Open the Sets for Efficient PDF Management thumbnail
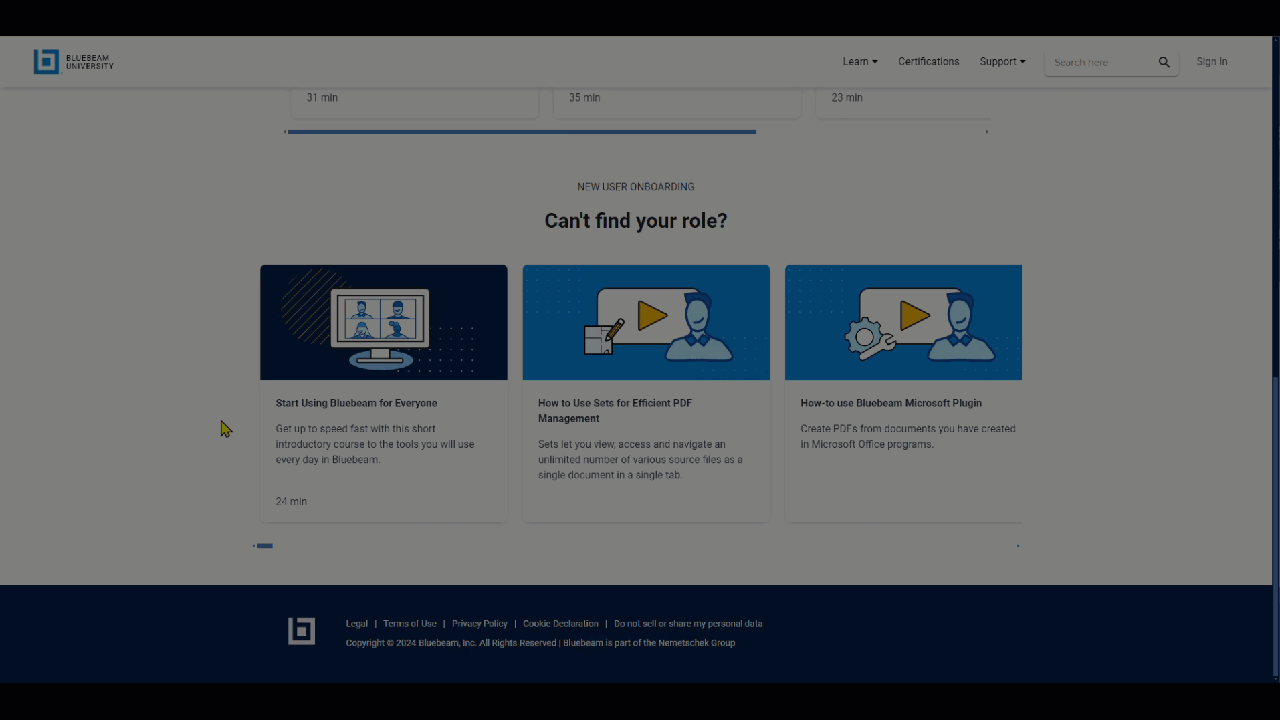 point(646,322)
